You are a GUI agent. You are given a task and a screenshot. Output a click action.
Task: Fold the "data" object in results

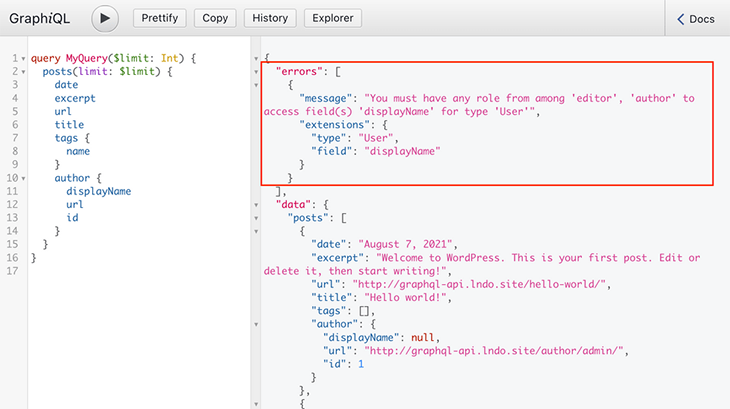pos(256,205)
